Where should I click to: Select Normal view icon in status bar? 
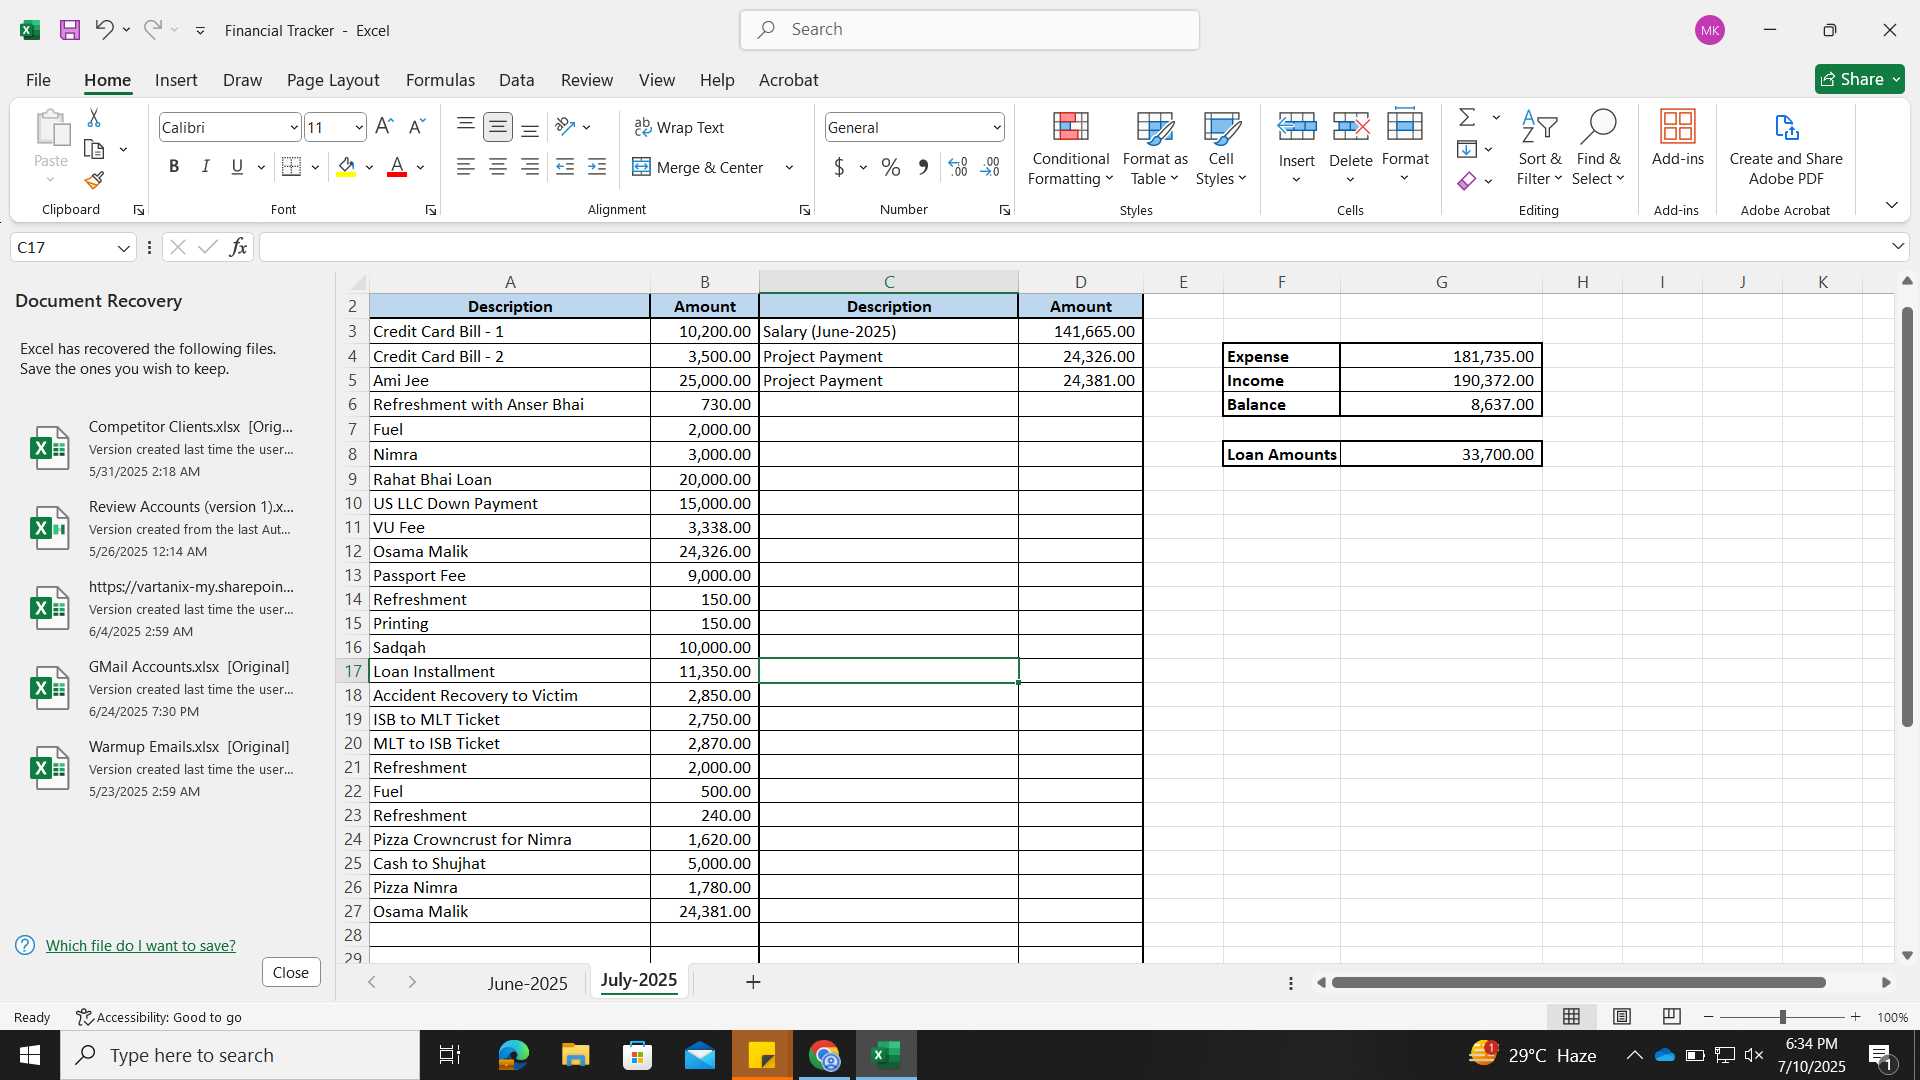1572,1017
